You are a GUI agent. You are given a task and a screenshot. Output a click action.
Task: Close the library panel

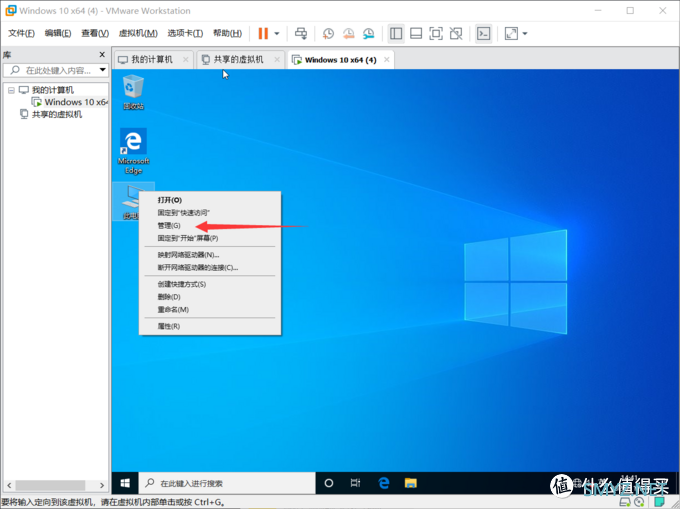(102, 54)
